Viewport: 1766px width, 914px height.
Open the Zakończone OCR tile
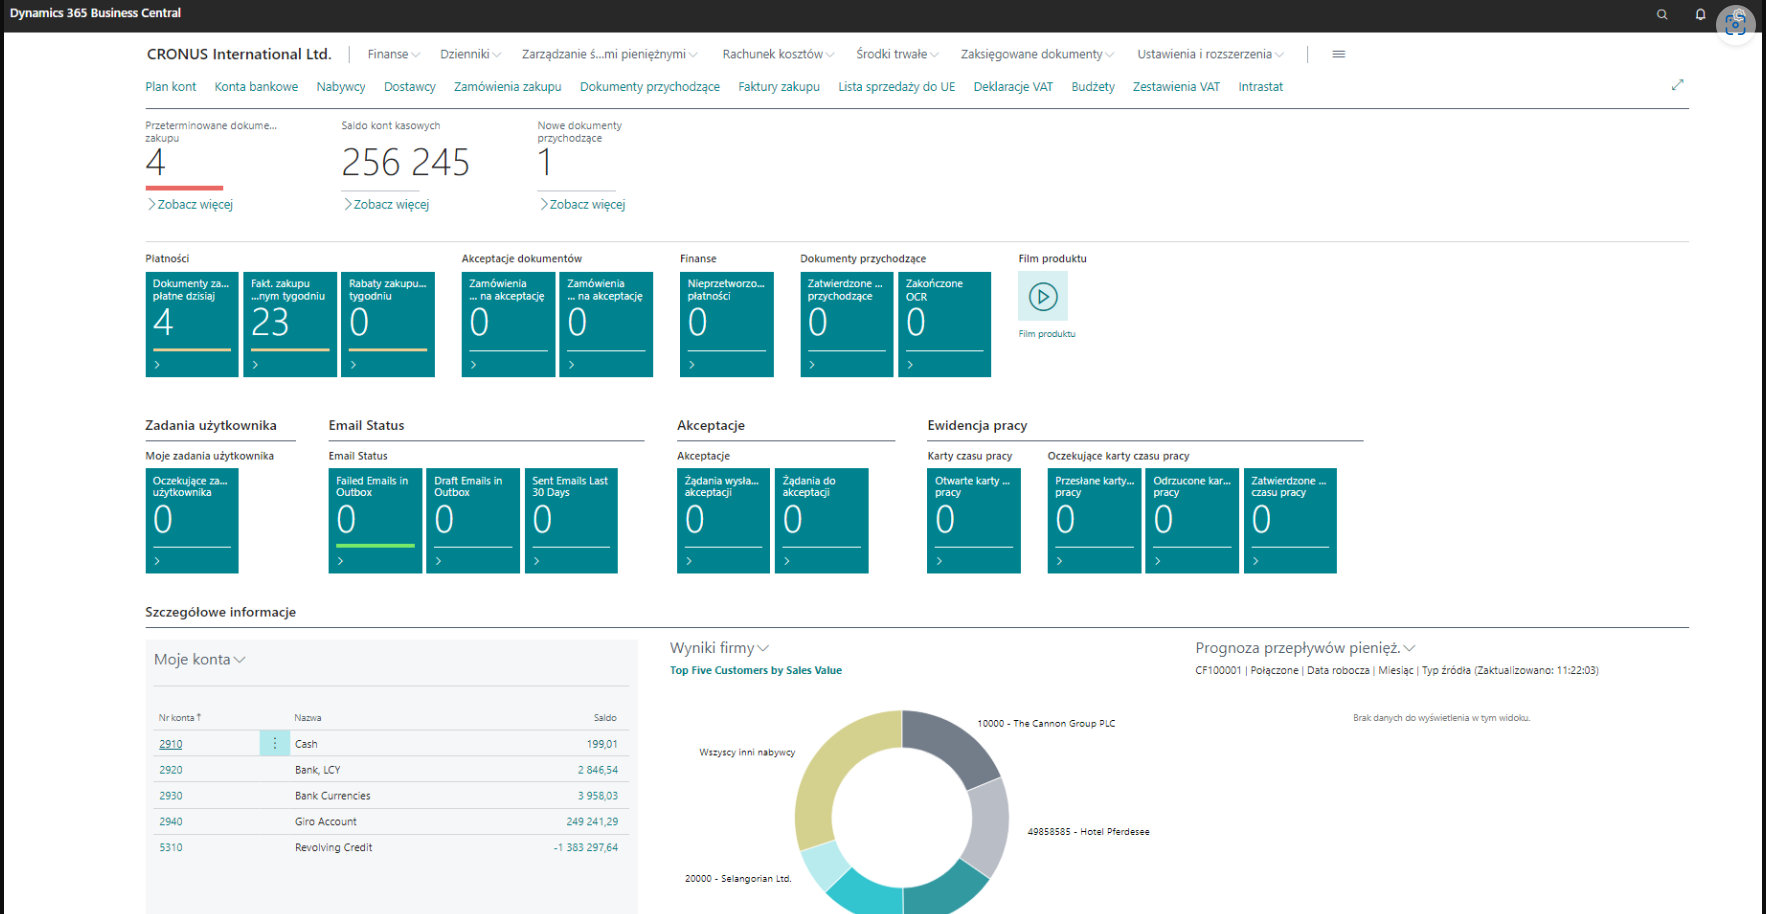pyautogui.click(x=945, y=324)
